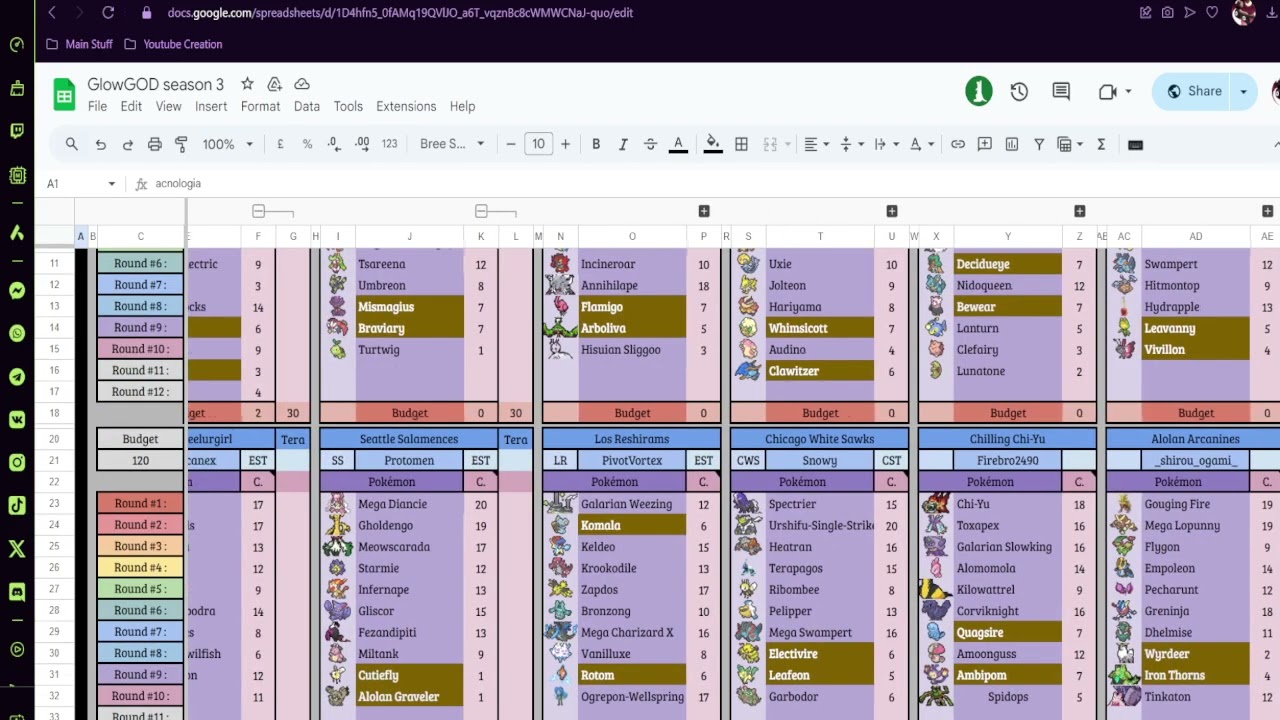Show all comments icon
Screen dimensions: 1280x720
[x=1061, y=91]
